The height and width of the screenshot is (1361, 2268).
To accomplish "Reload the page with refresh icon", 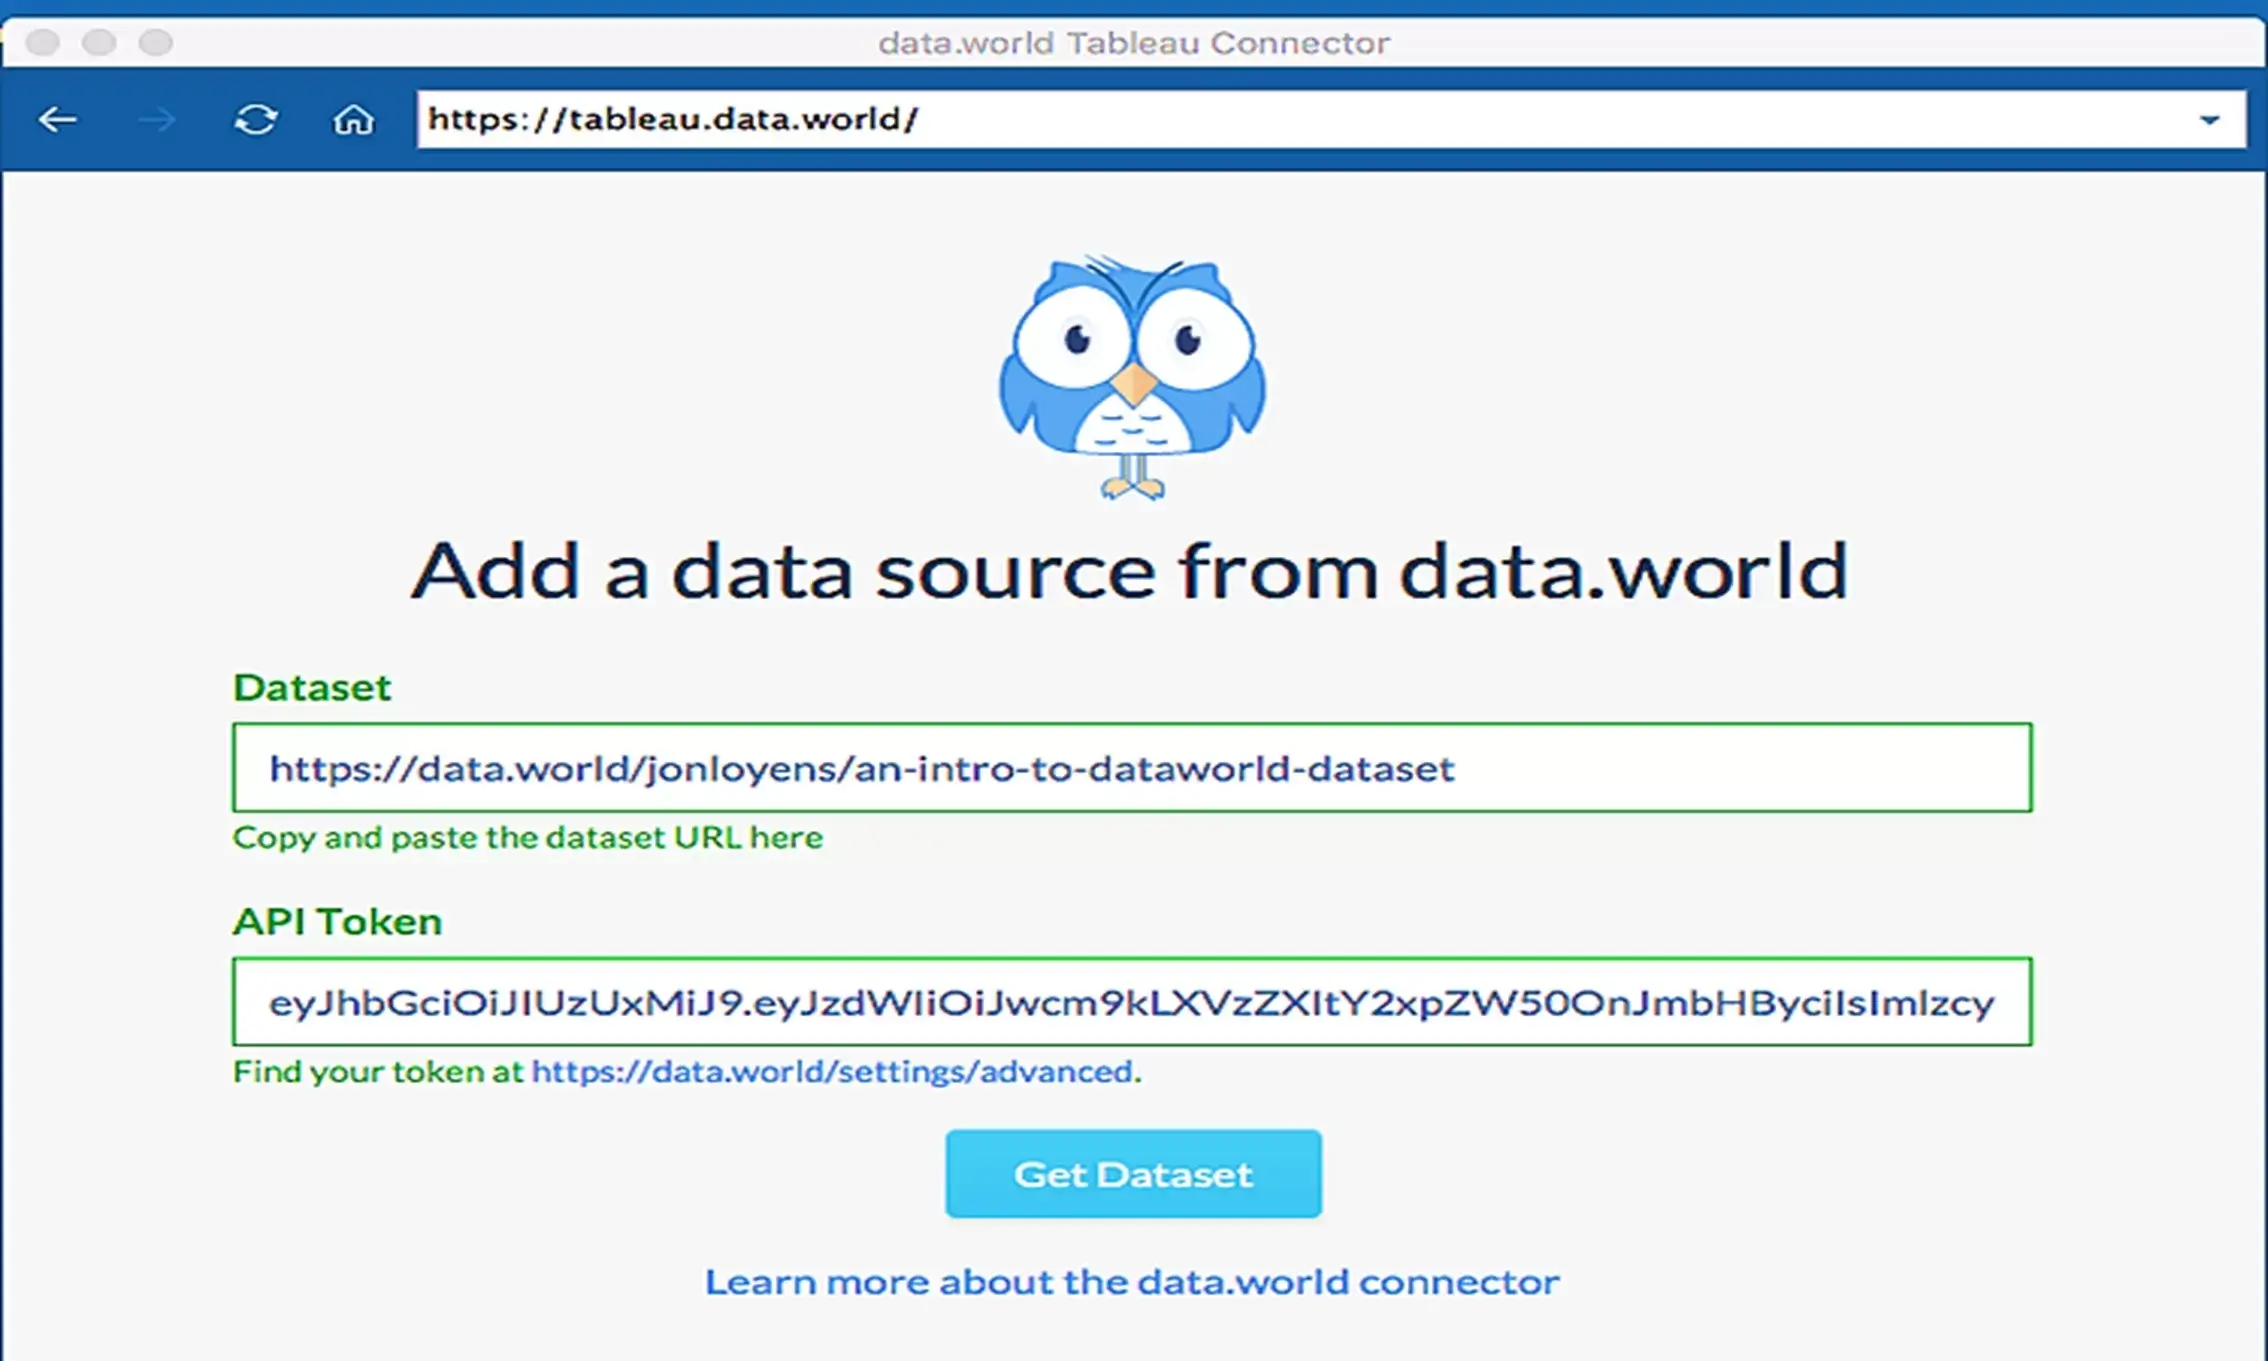I will pos(256,120).
